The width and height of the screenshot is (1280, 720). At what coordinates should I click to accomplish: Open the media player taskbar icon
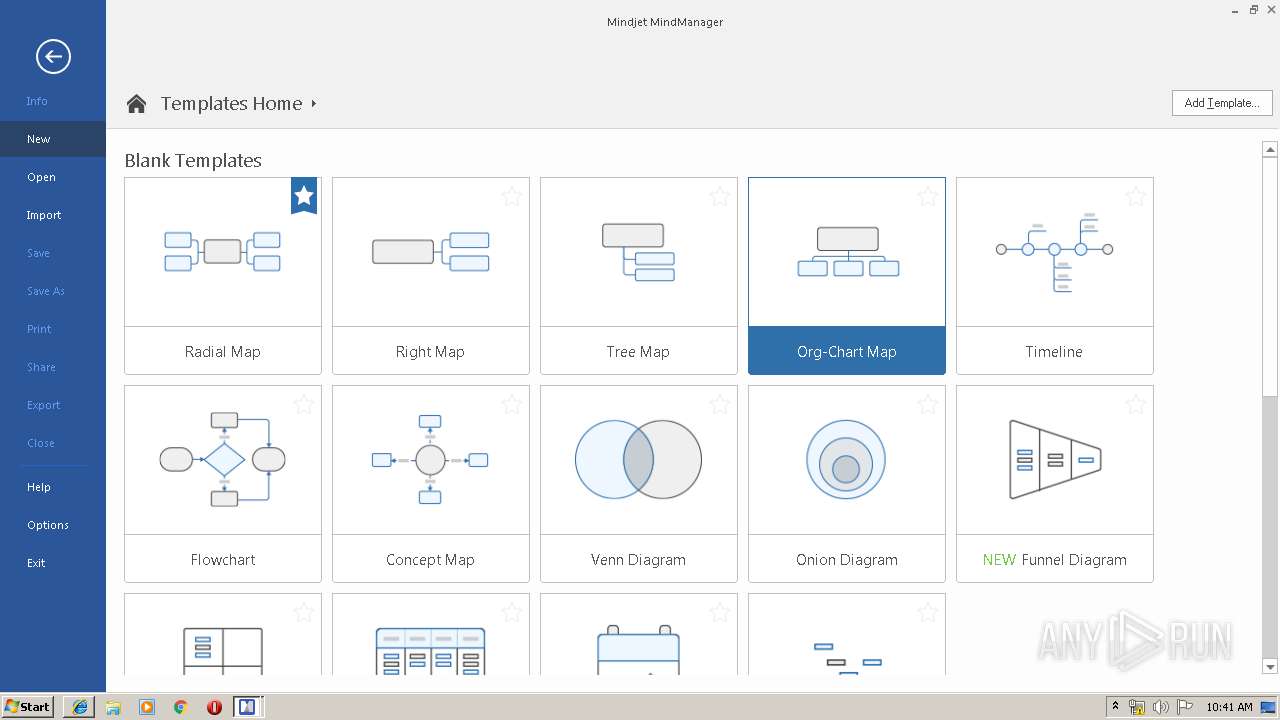(147, 707)
